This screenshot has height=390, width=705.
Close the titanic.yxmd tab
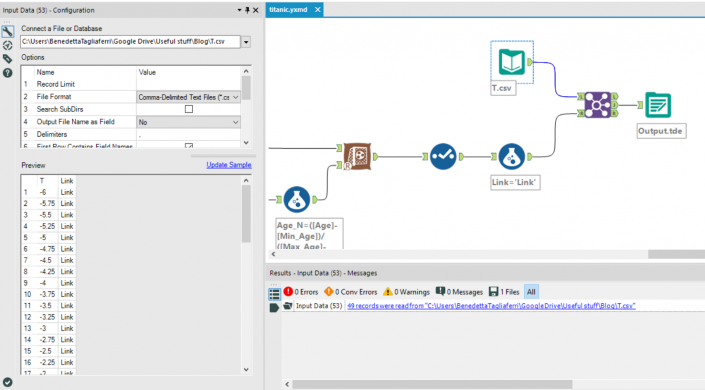[317, 9]
